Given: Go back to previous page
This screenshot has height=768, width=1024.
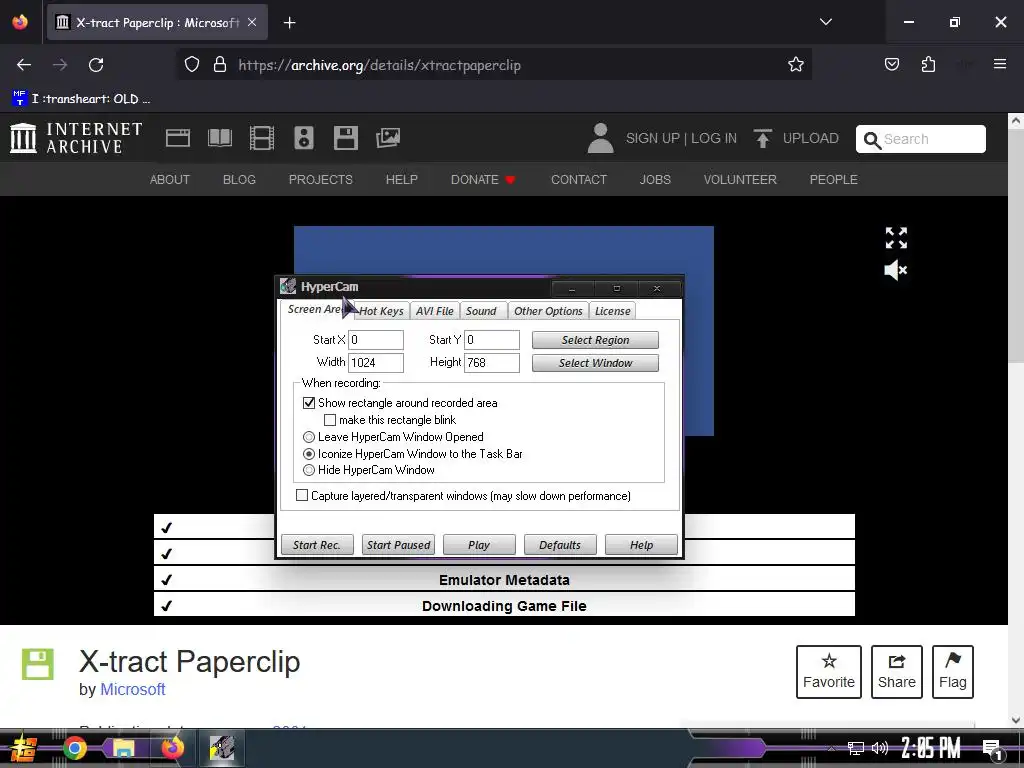Looking at the screenshot, I should tap(24, 65).
